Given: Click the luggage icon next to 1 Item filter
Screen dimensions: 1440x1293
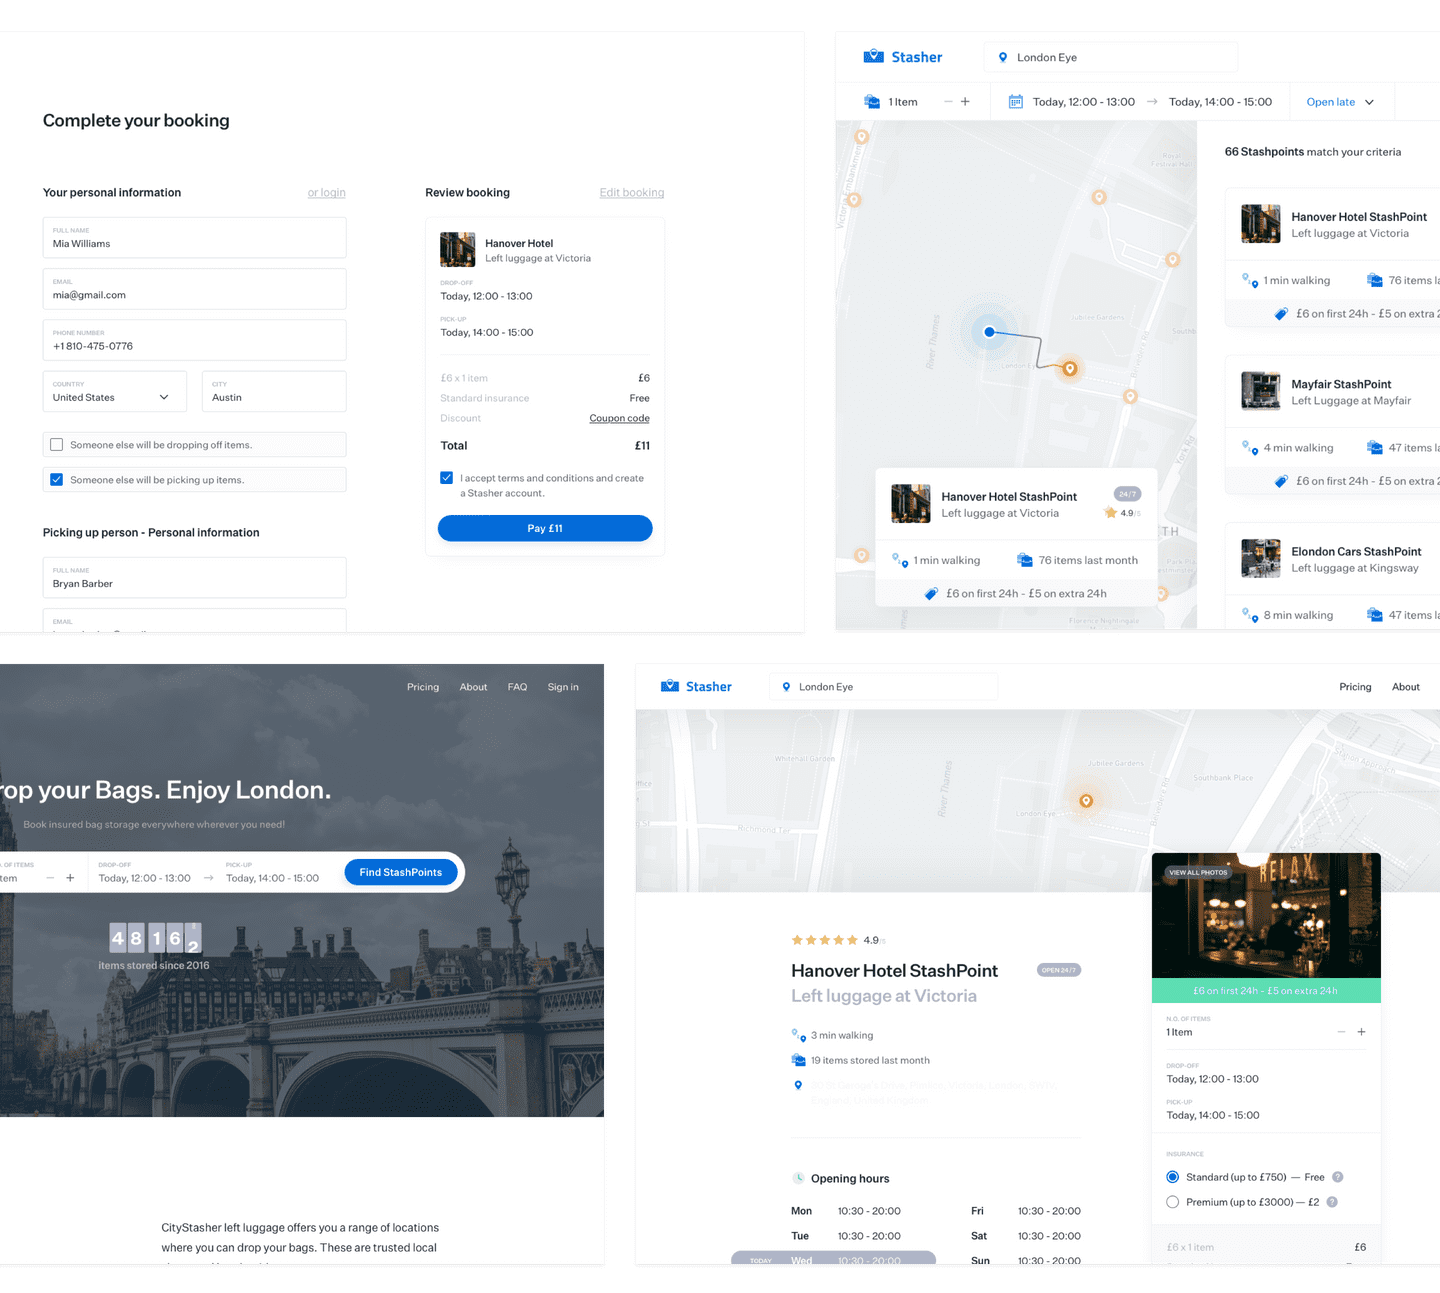Looking at the screenshot, I should click(x=872, y=102).
